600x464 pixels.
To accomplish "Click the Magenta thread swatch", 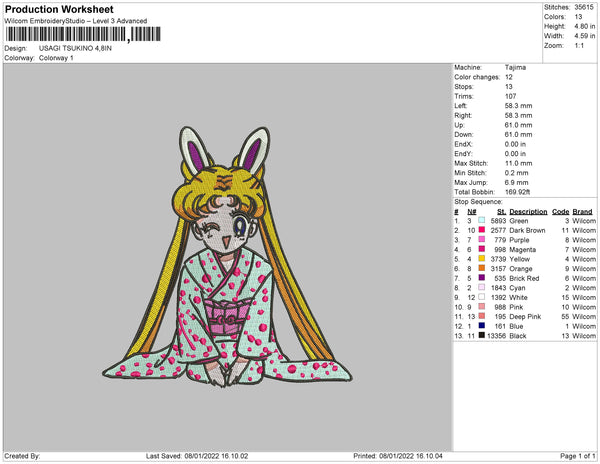I will (481, 249).
